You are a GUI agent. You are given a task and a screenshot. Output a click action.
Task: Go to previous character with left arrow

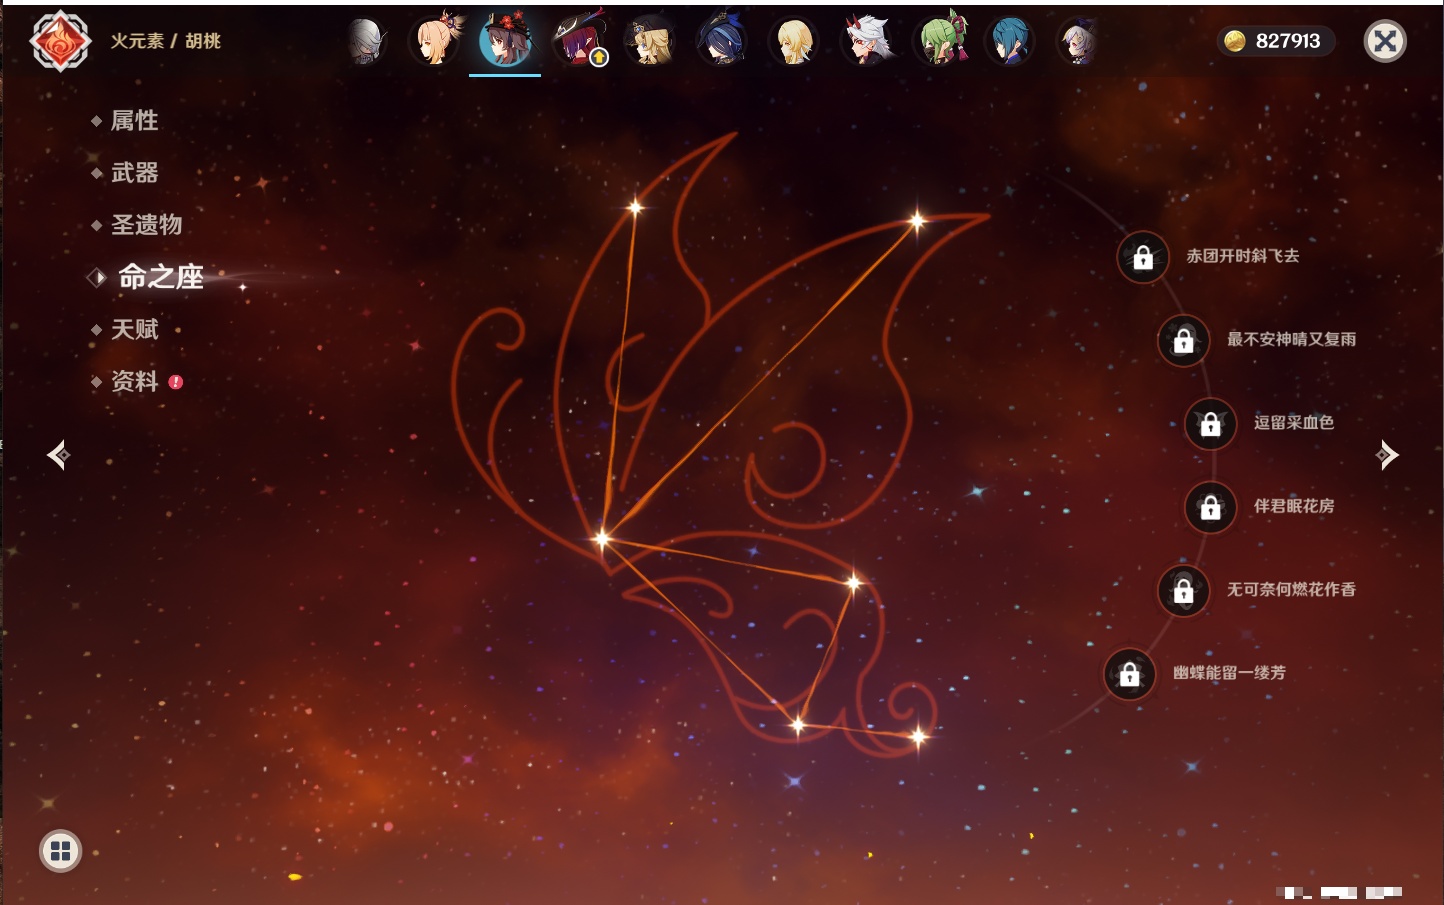pyautogui.click(x=58, y=455)
